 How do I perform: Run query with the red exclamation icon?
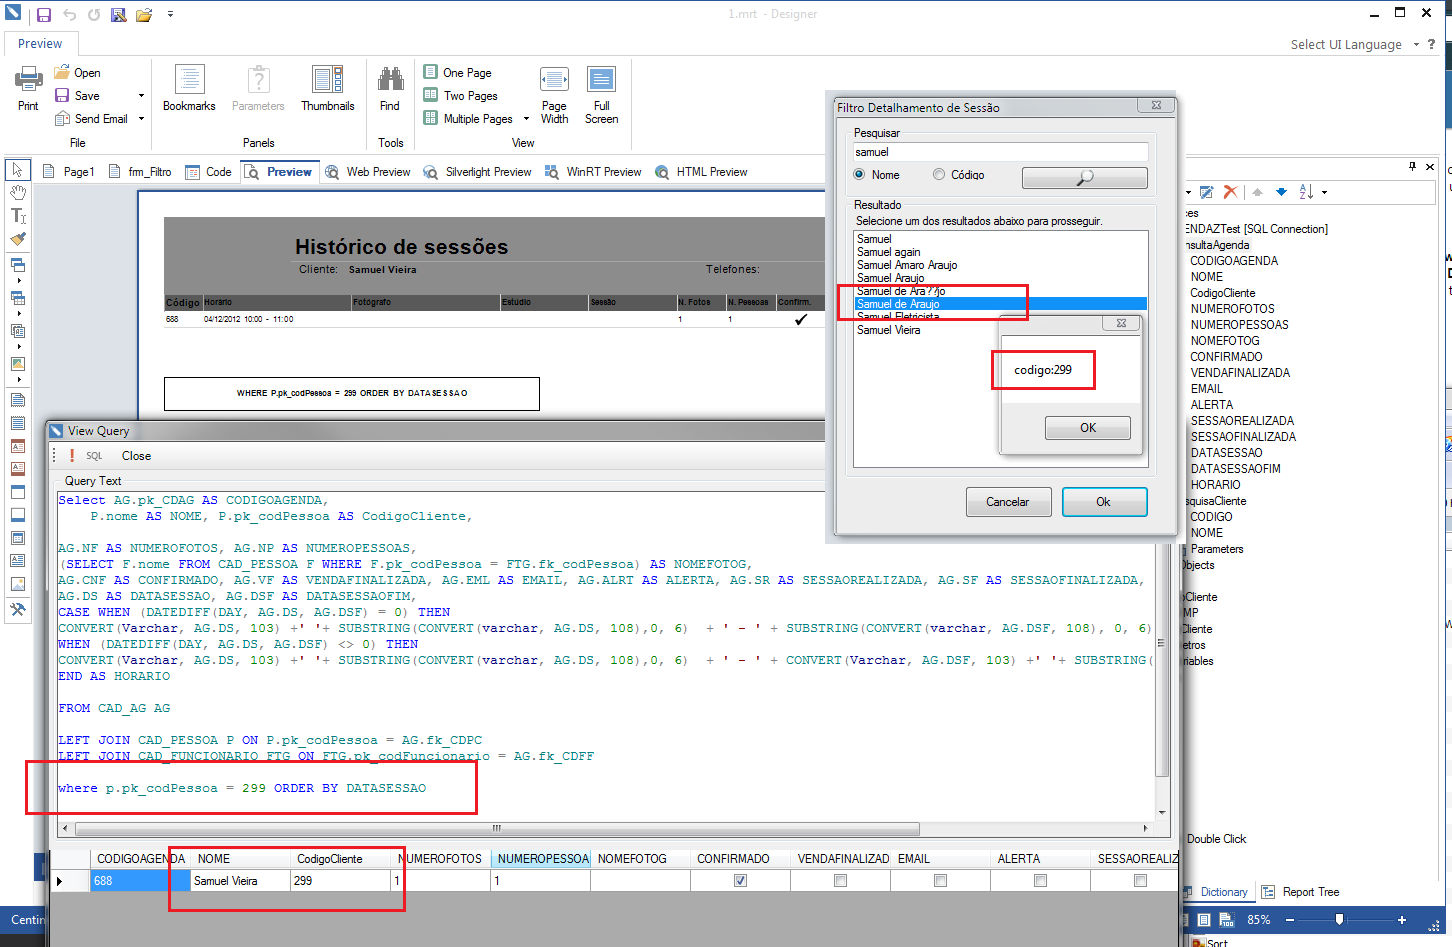tap(72, 456)
